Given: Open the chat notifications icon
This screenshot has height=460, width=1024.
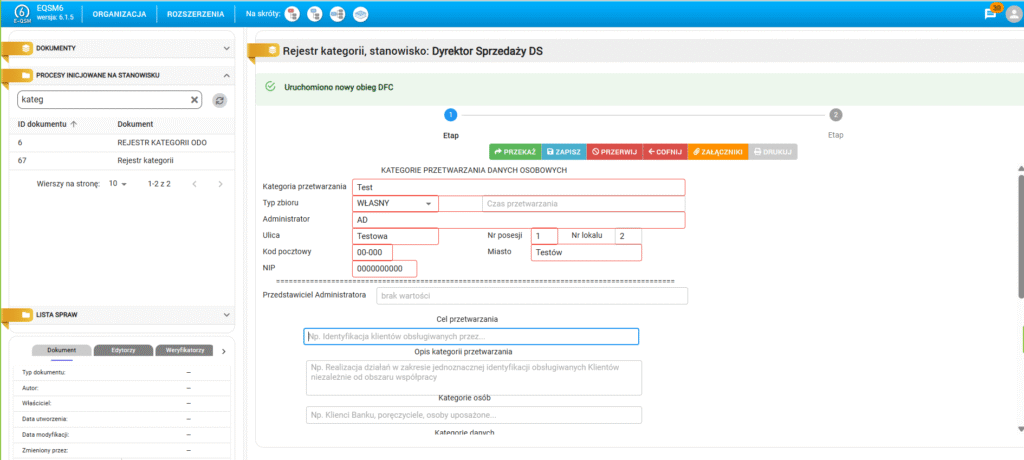Looking at the screenshot, I should click(x=990, y=14).
